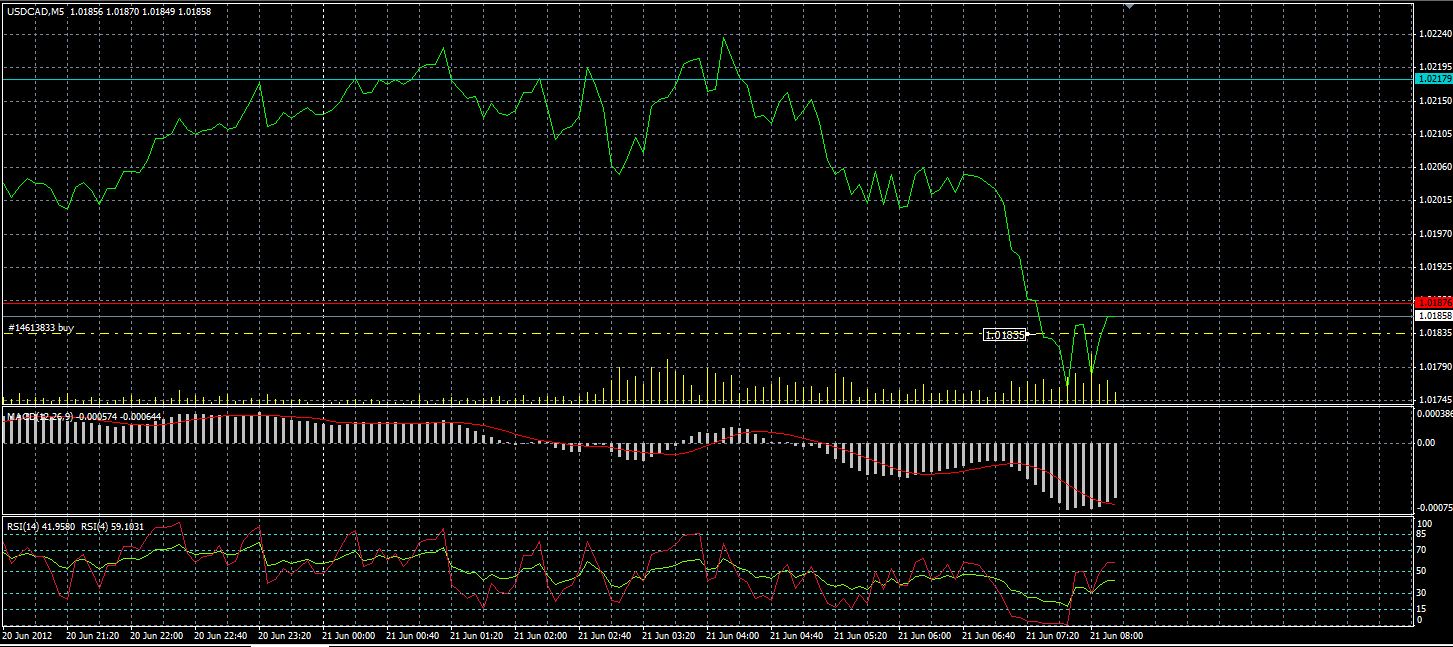Click the MACD 0.00 scale label
Viewport: 1453px width, 647px height.
coord(1427,443)
